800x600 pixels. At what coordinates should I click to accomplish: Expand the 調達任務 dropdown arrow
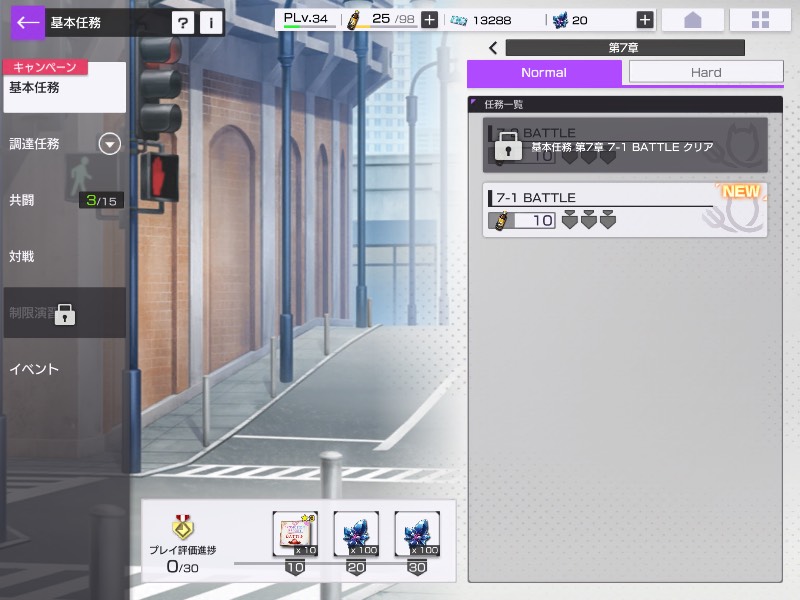(x=110, y=144)
